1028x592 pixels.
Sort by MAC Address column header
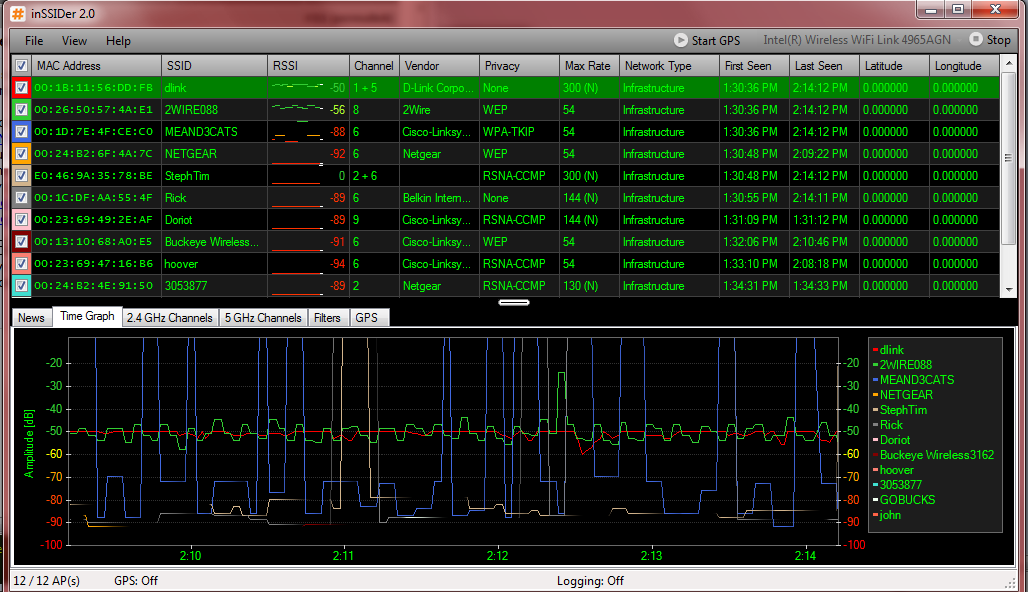point(96,66)
